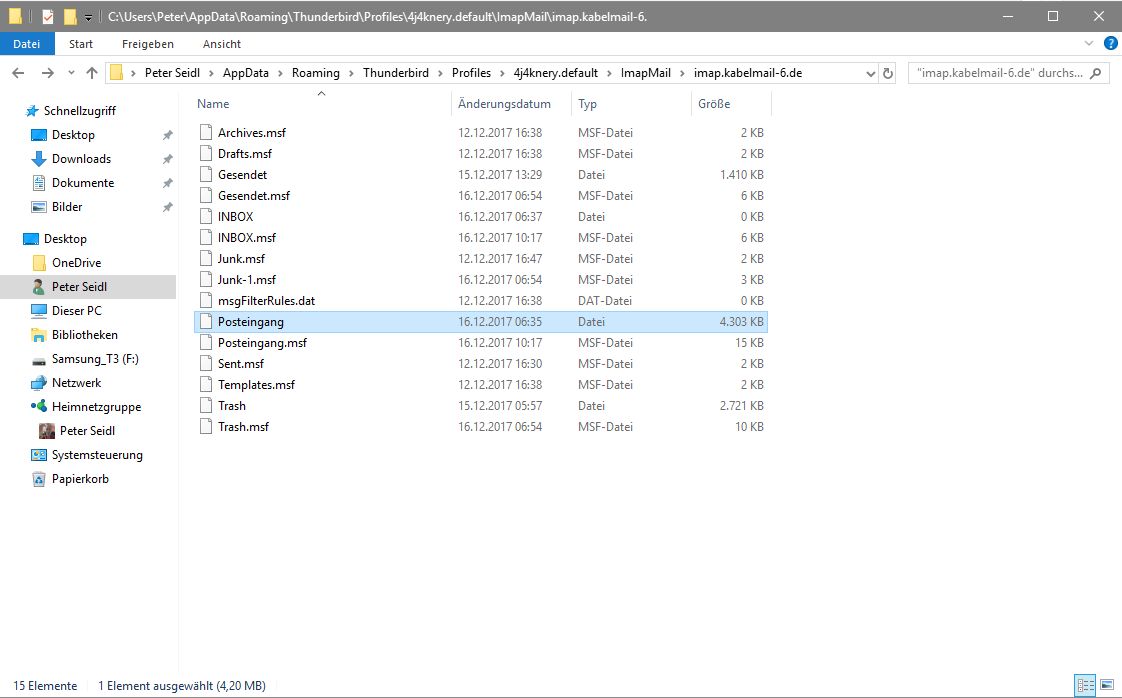Open Samsung_T3 (F:) drive

pyautogui.click(x=94, y=359)
